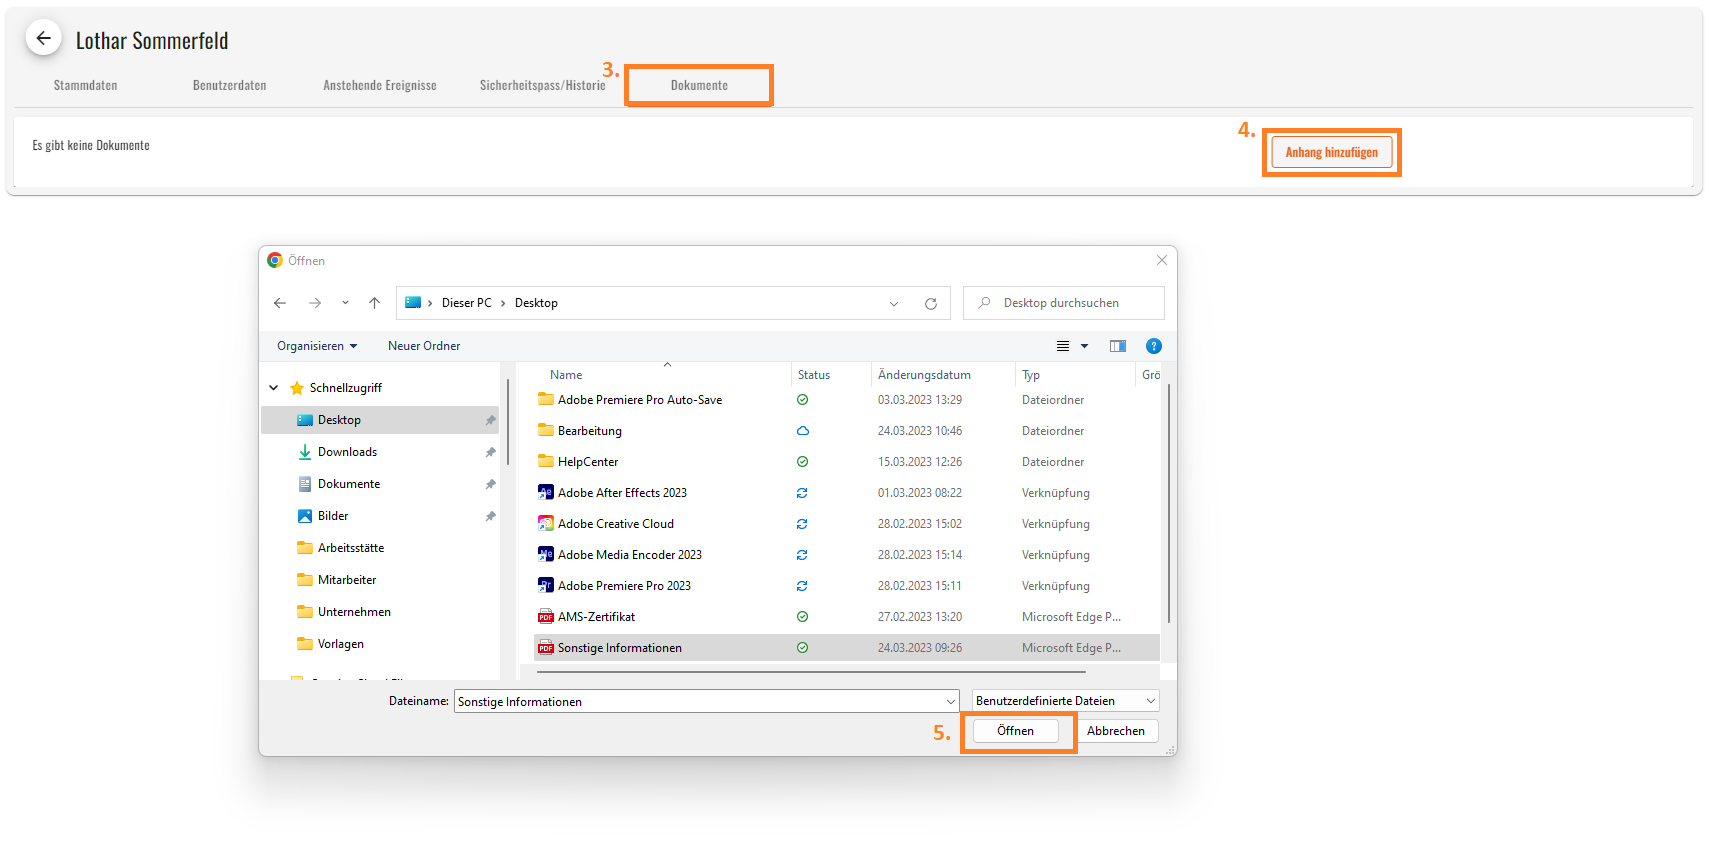Open the Anstehende Ereignisse tab
The width and height of the screenshot is (1709, 851).
pyautogui.click(x=379, y=85)
